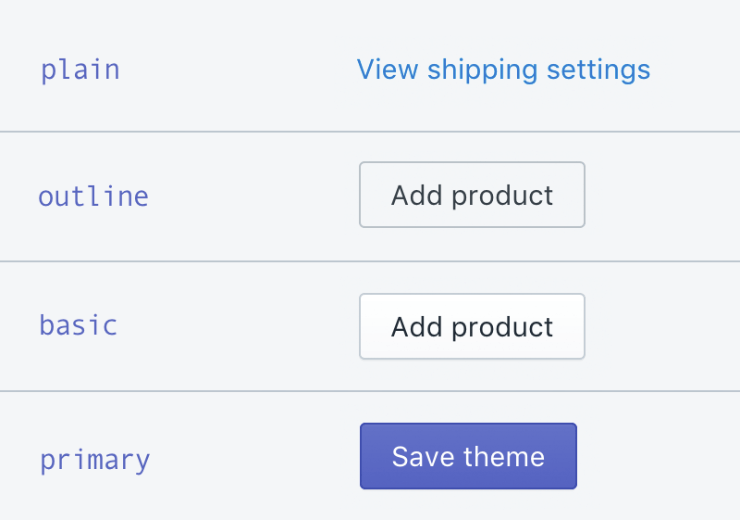The width and height of the screenshot is (740, 520).
Task: Click "product" on the basic row button
Action: (501, 328)
